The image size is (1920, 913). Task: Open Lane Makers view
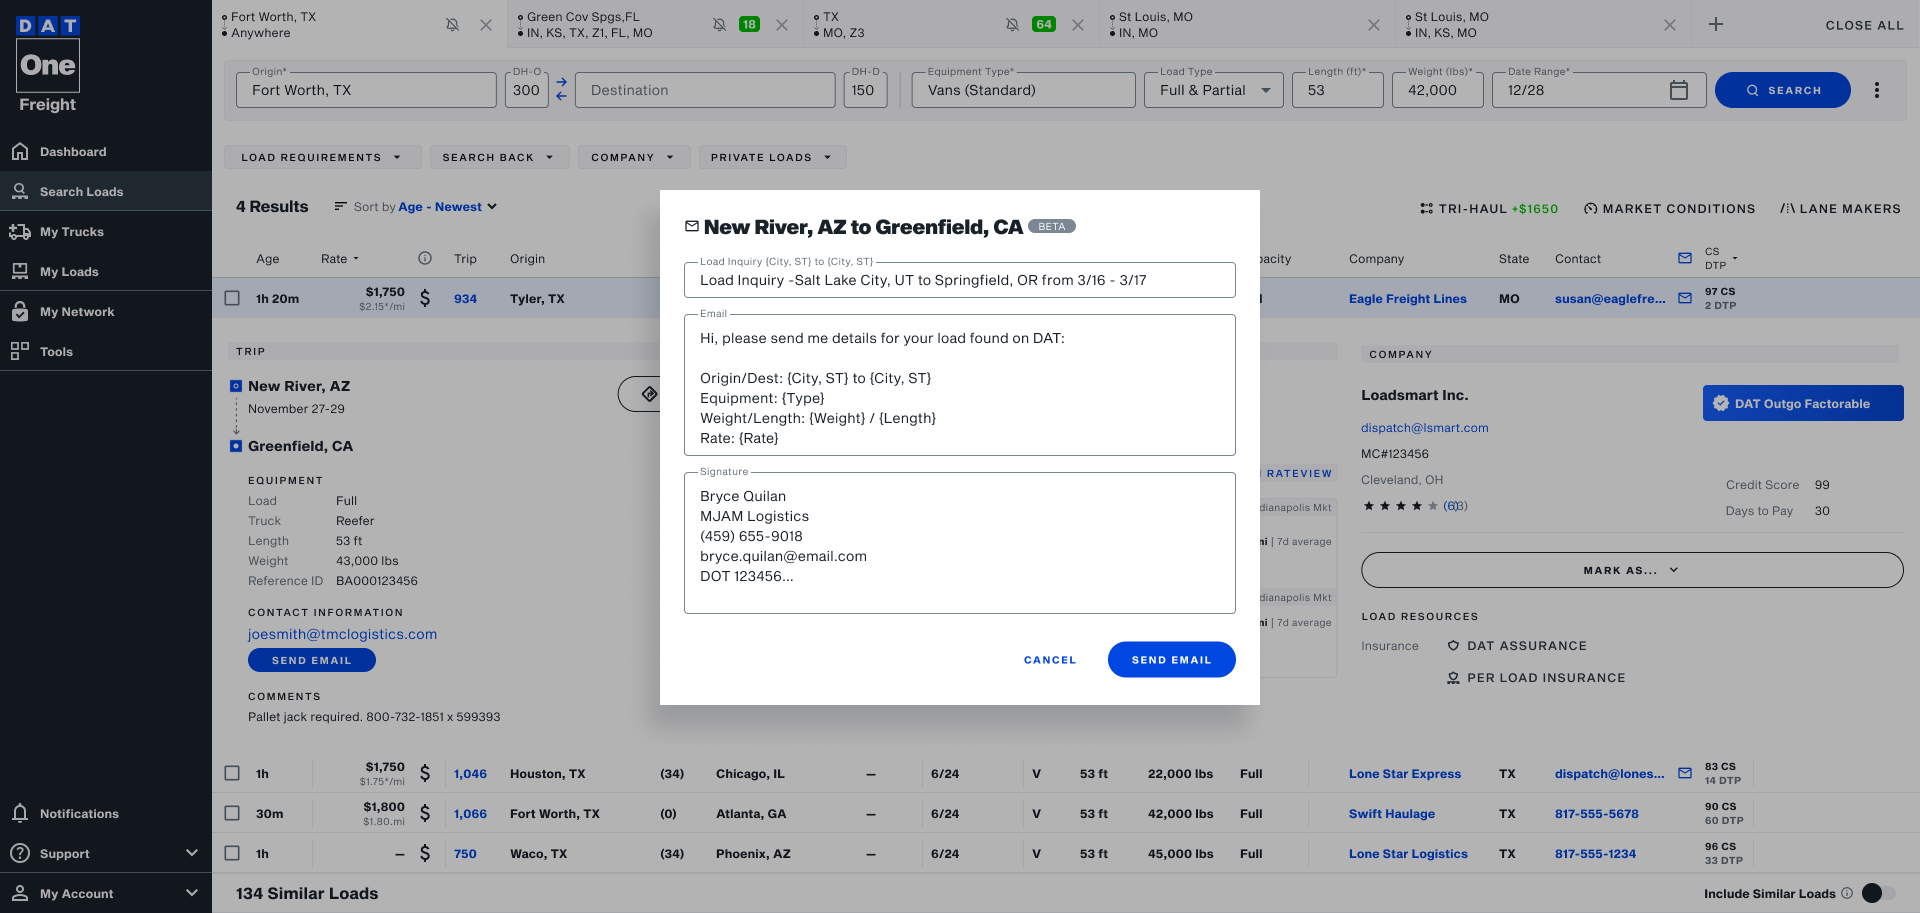click(1840, 208)
